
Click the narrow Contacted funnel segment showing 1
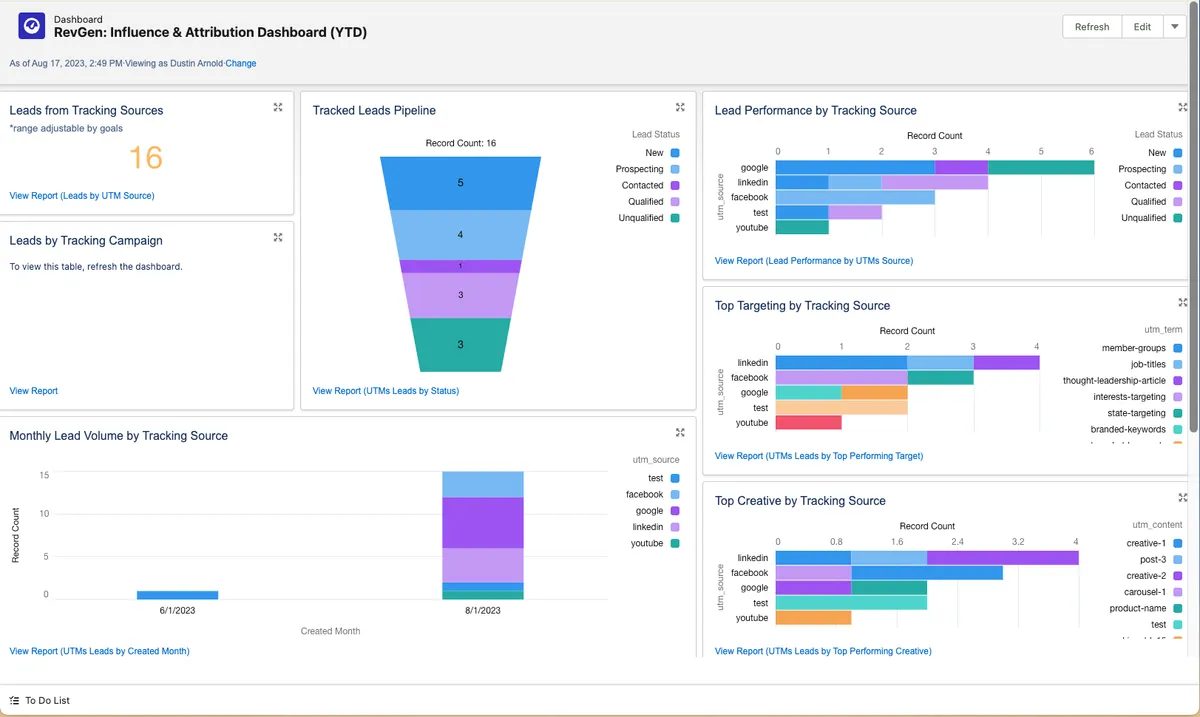coord(460,266)
